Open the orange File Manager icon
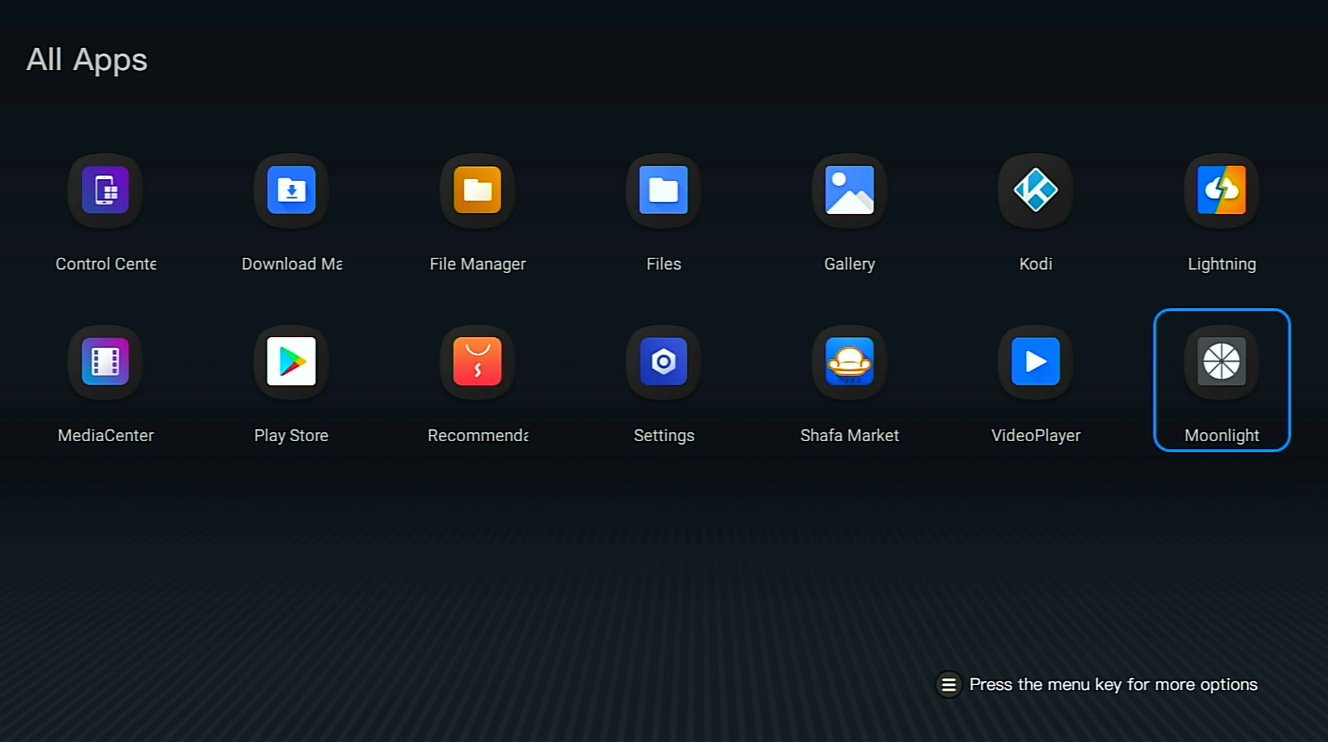This screenshot has width=1328, height=742. (x=477, y=190)
